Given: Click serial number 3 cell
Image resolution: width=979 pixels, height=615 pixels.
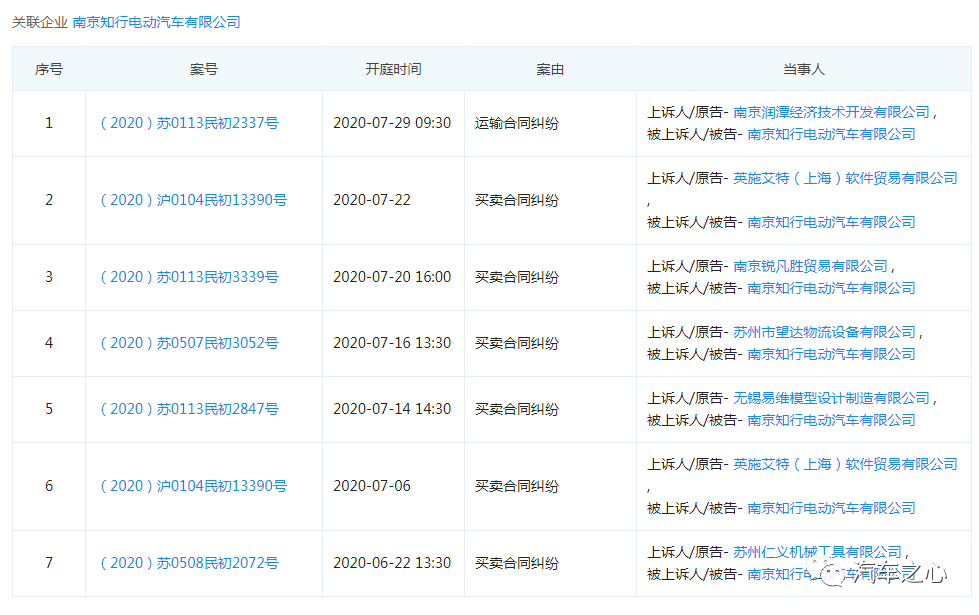Looking at the screenshot, I should pos(49,277).
